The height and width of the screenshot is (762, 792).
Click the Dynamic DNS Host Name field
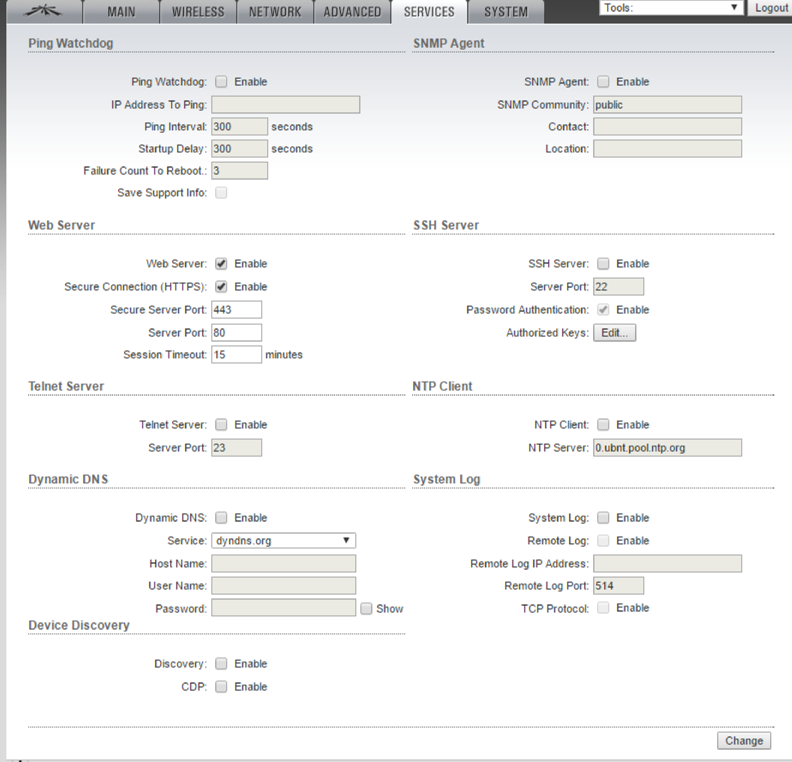click(283, 564)
